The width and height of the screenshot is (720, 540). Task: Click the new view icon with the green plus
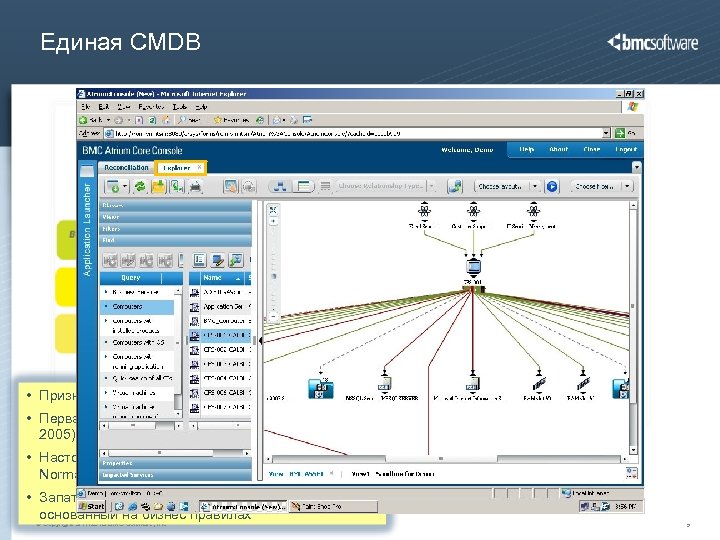click(113, 186)
